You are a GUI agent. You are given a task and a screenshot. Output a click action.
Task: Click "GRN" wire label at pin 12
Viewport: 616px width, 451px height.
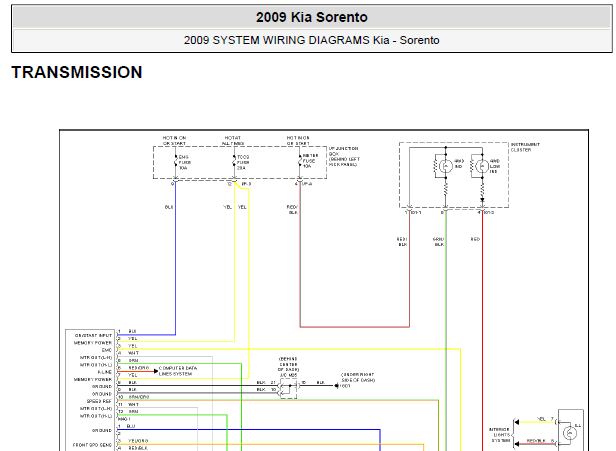click(134, 411)
